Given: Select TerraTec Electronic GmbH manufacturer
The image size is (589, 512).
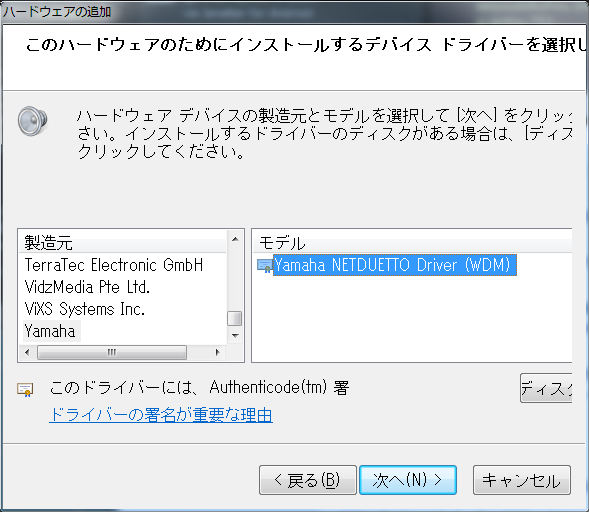Looking at the screenshot, I should click(114, 265).
